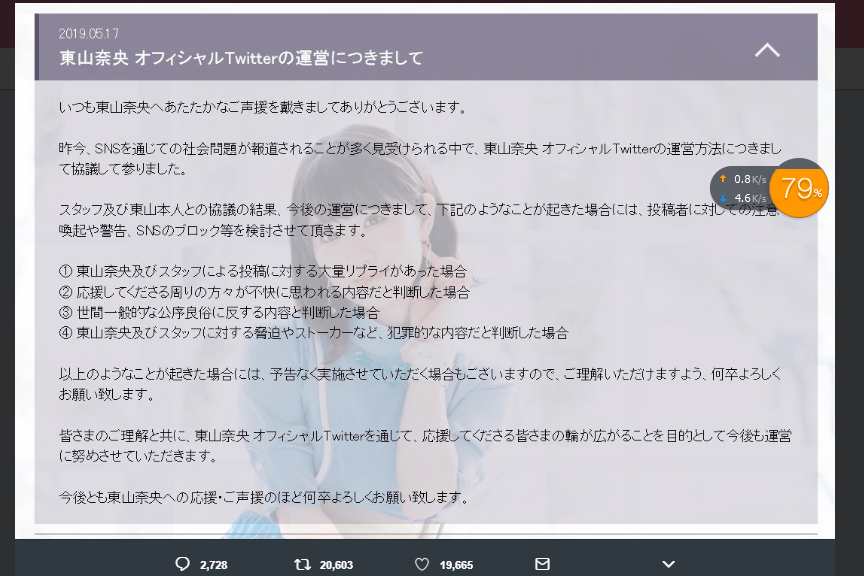Click the retweet arrows icon
The height and width of the screenshot is (576, 864).
[x=302, y=564]
